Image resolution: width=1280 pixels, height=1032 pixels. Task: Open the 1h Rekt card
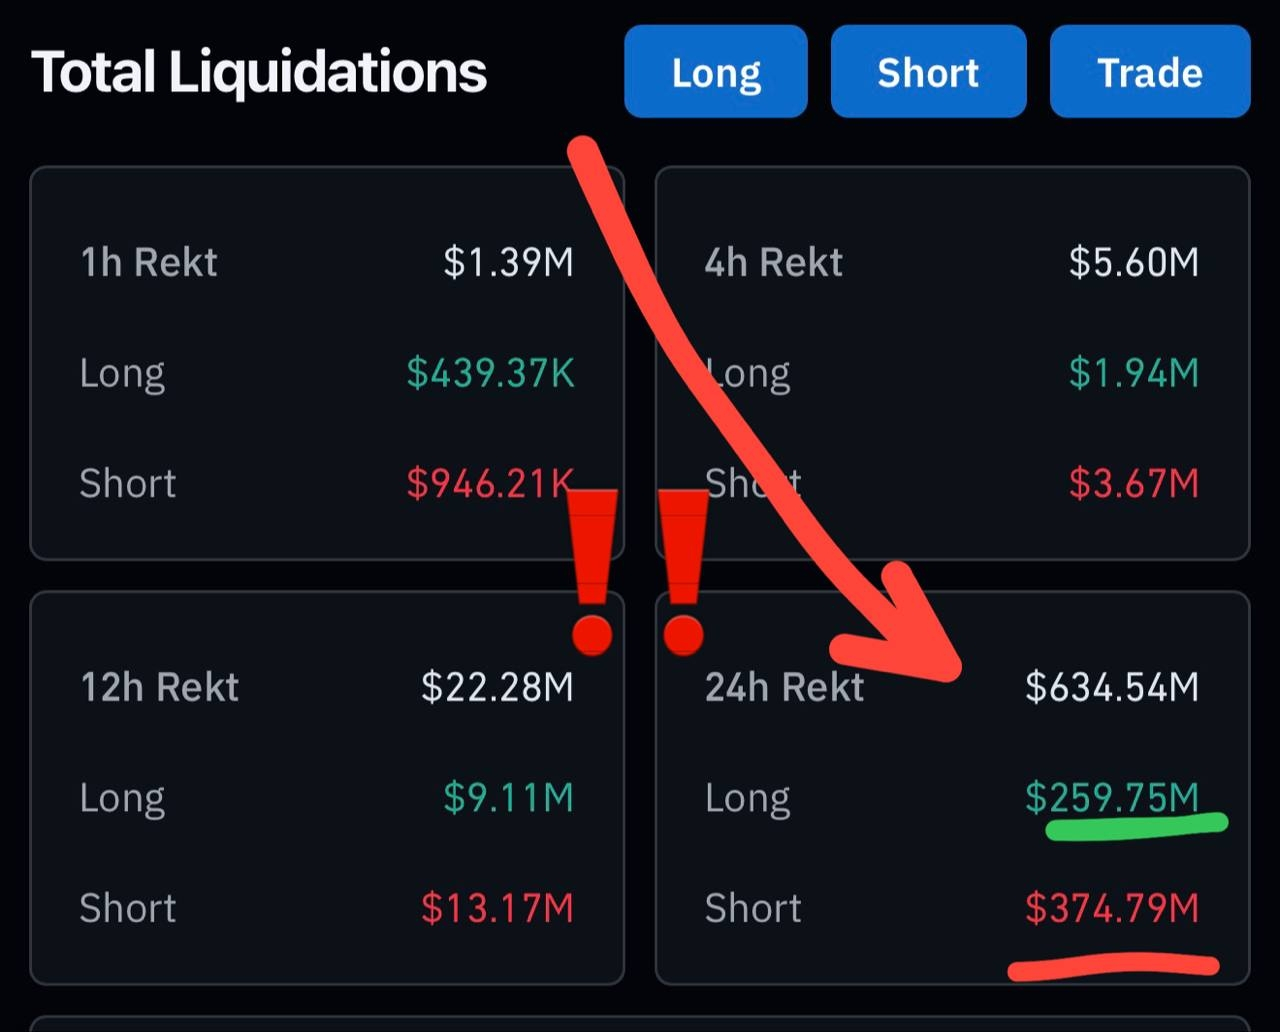327,363
